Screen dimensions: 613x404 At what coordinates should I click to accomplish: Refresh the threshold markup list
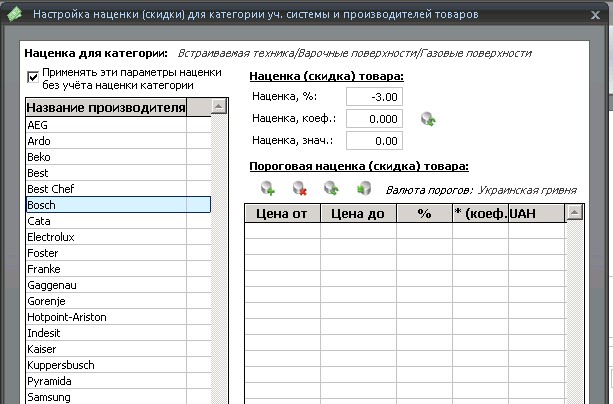331,188
